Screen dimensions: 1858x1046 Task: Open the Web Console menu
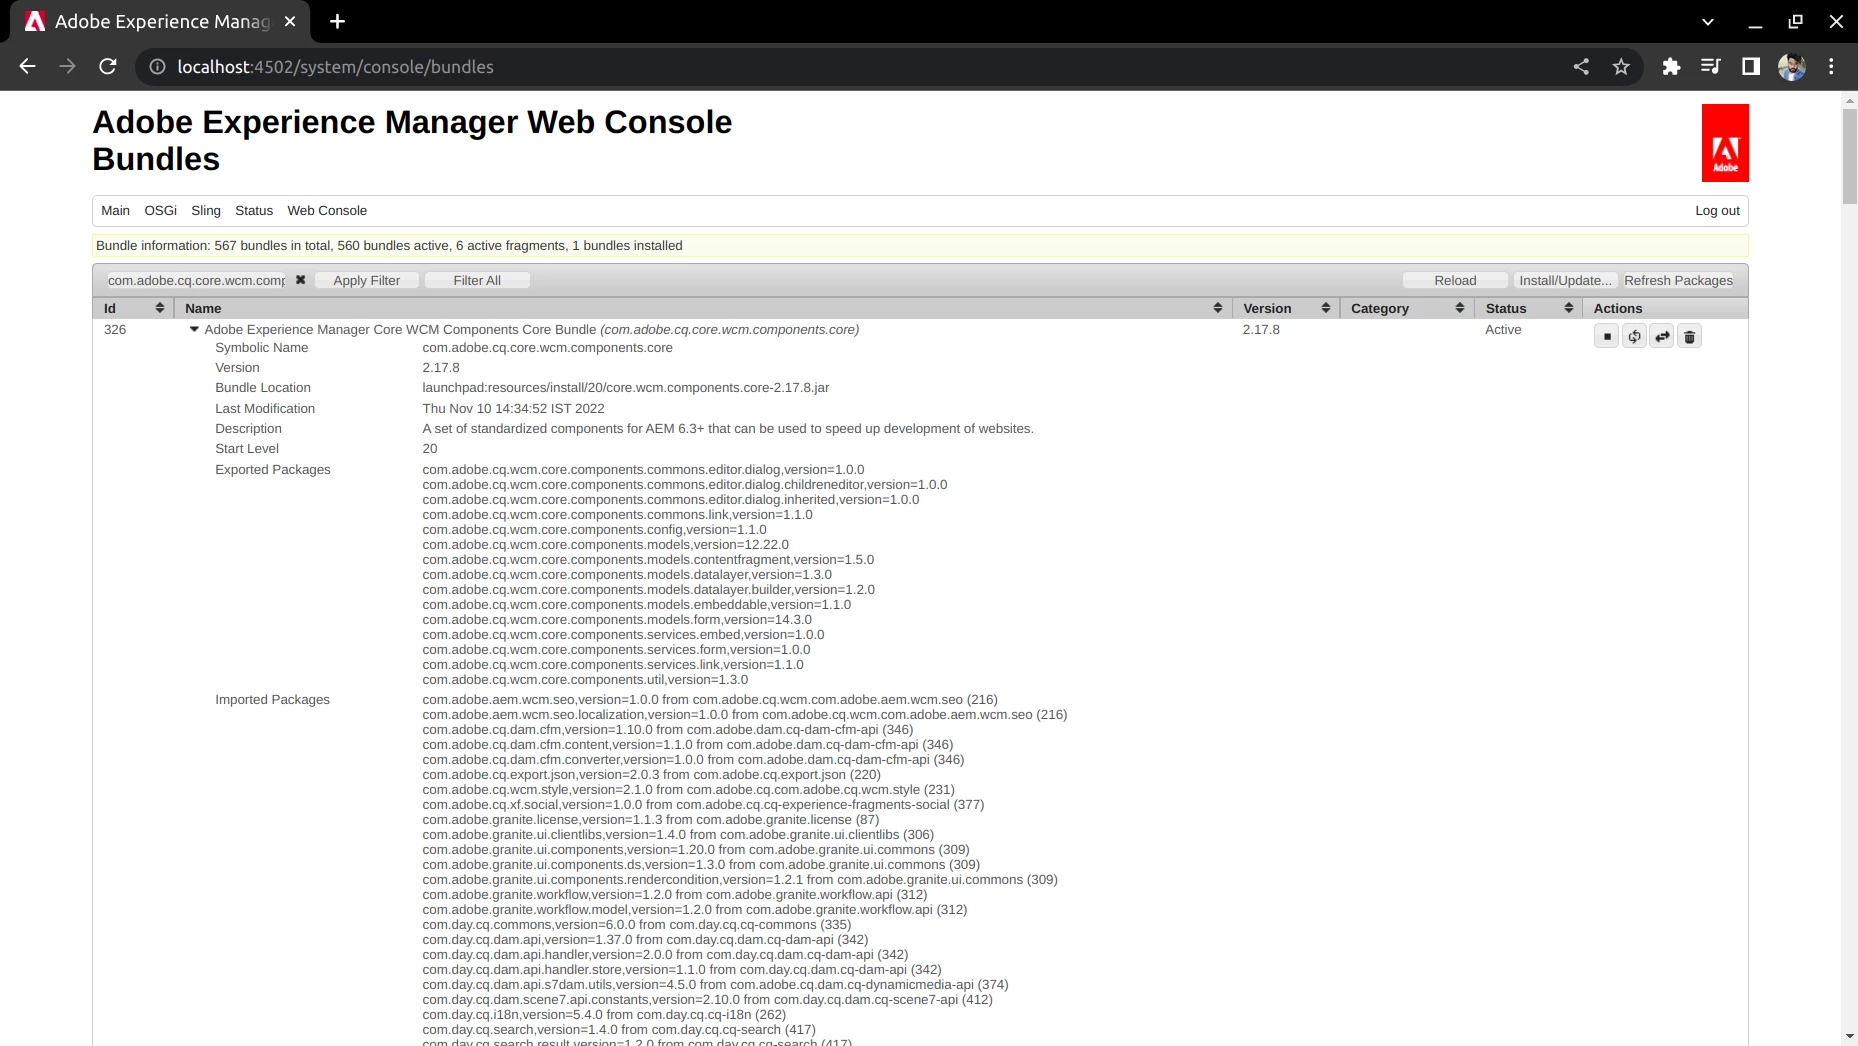[x=327, y=210]
